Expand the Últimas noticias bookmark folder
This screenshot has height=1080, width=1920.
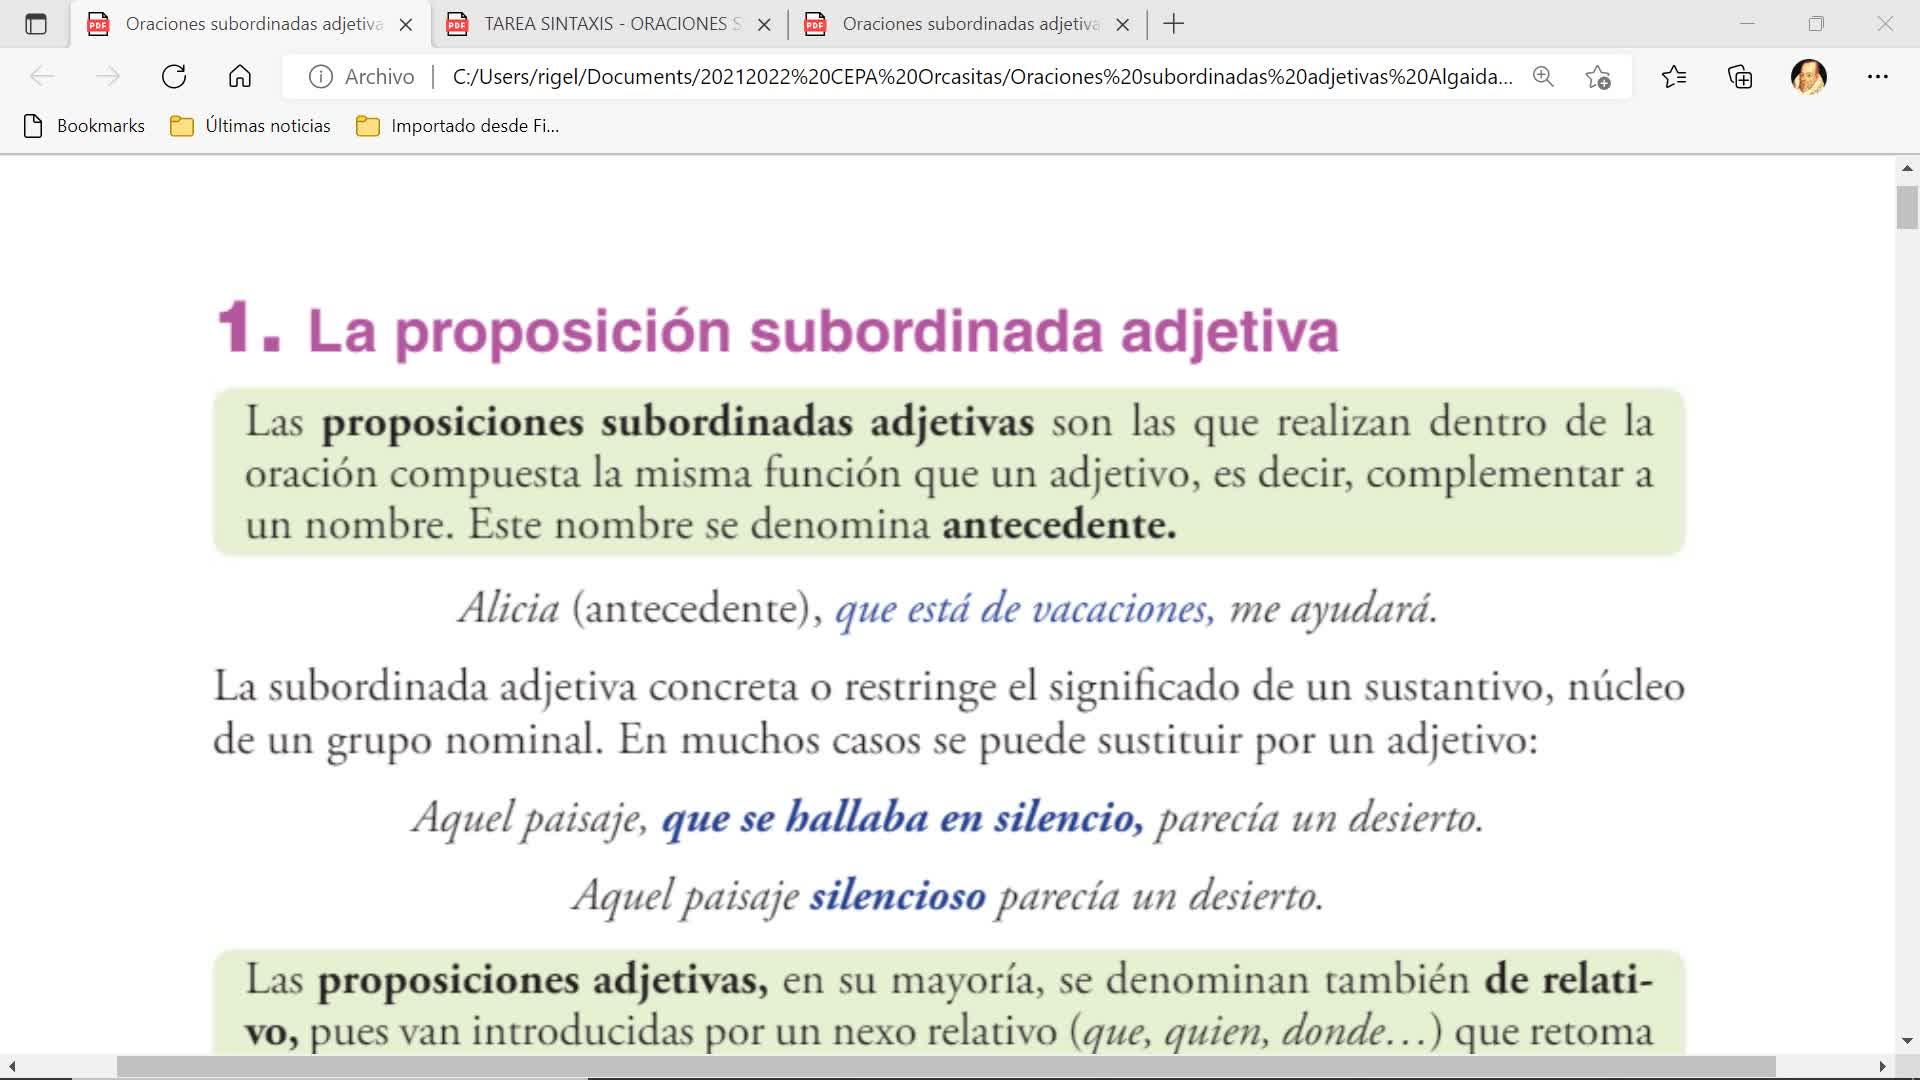pyautogui.click(x=251, y=126)
